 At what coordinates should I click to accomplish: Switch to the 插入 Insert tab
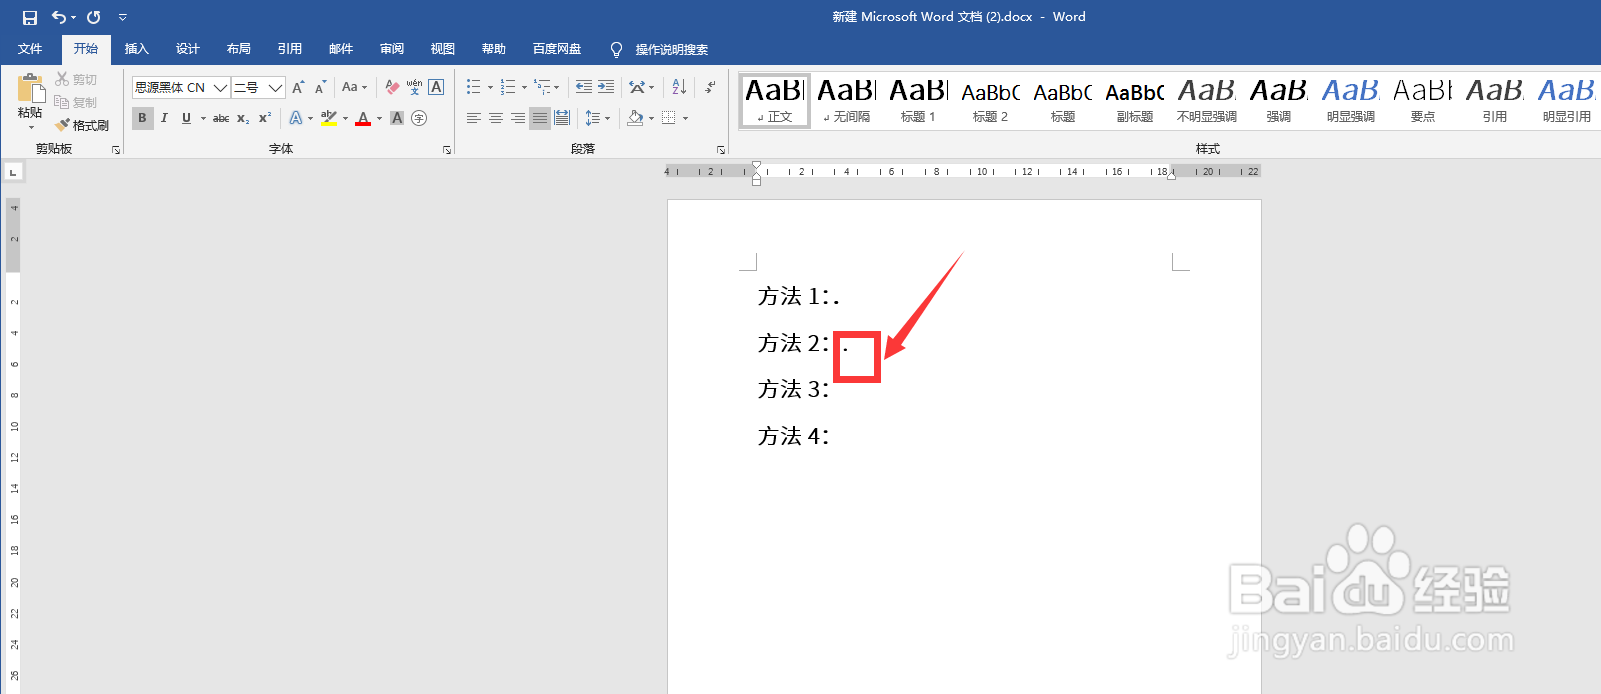pyautogui.click(x=136, y=49)
